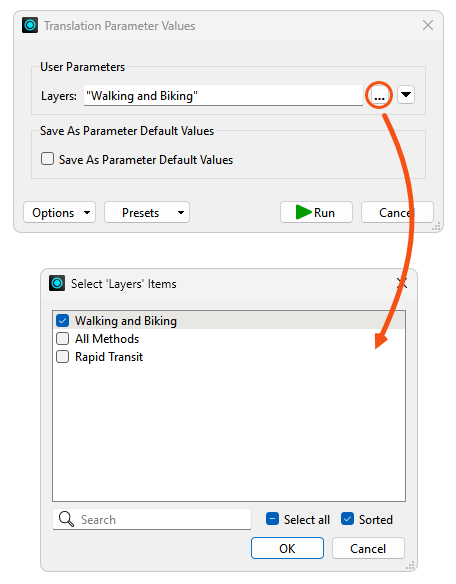
Task: Click the FME icon in Translation Parameter Values
Action: 30,25
